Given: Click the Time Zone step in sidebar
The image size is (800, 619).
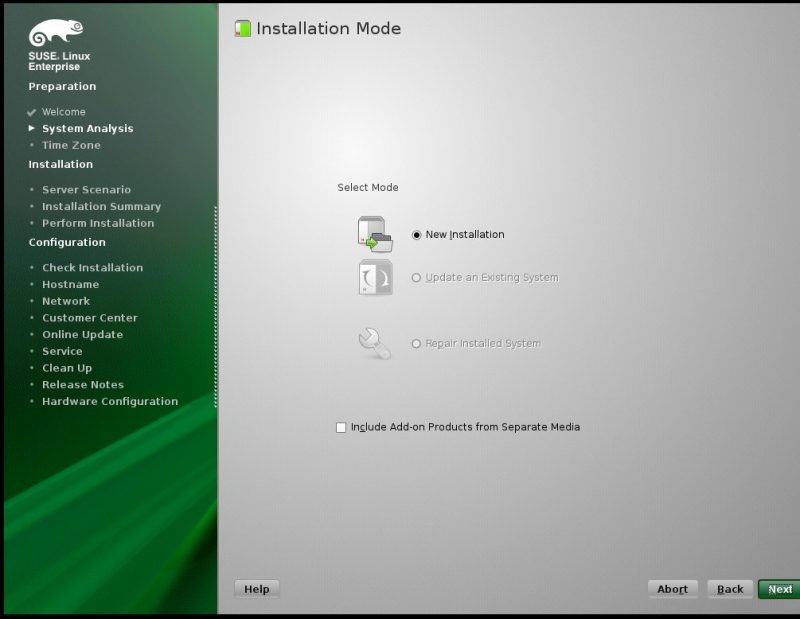Looking at the screenshot, I should pyautogui.click(x=71, y=146).
